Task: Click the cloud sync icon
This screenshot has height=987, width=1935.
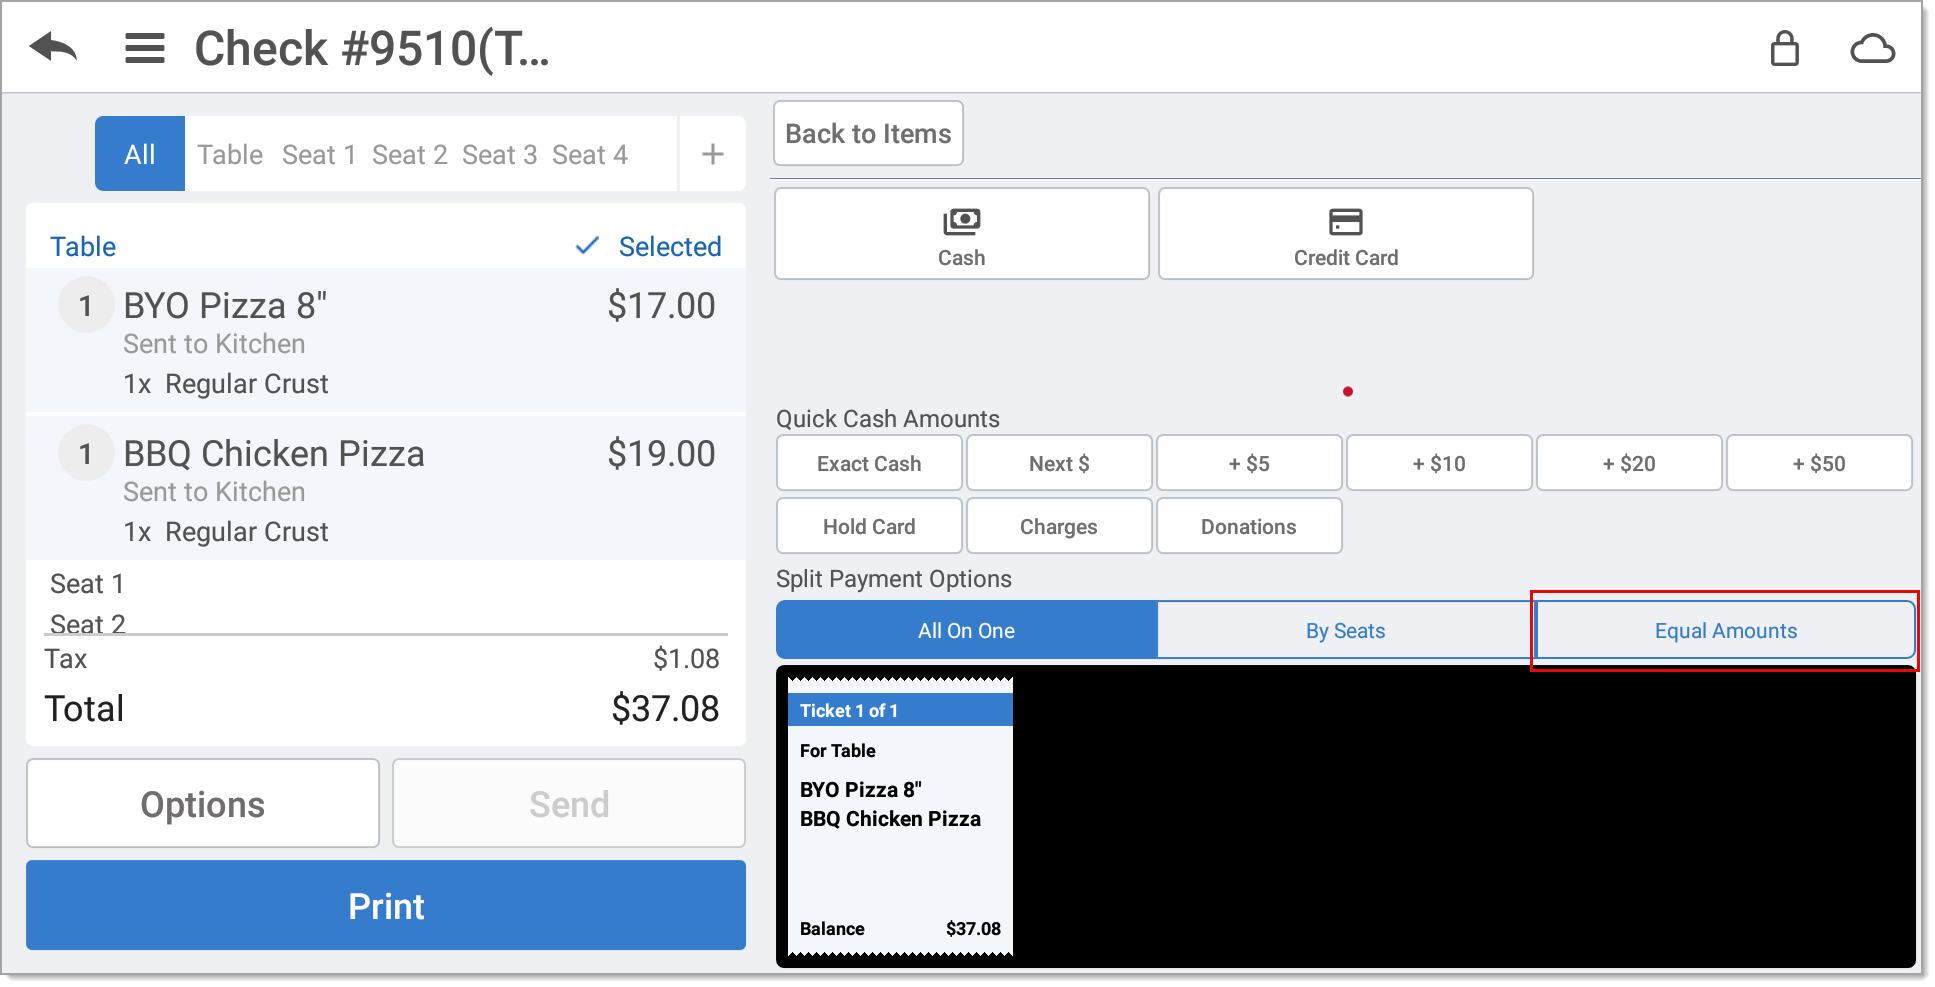Action: 1875,47
